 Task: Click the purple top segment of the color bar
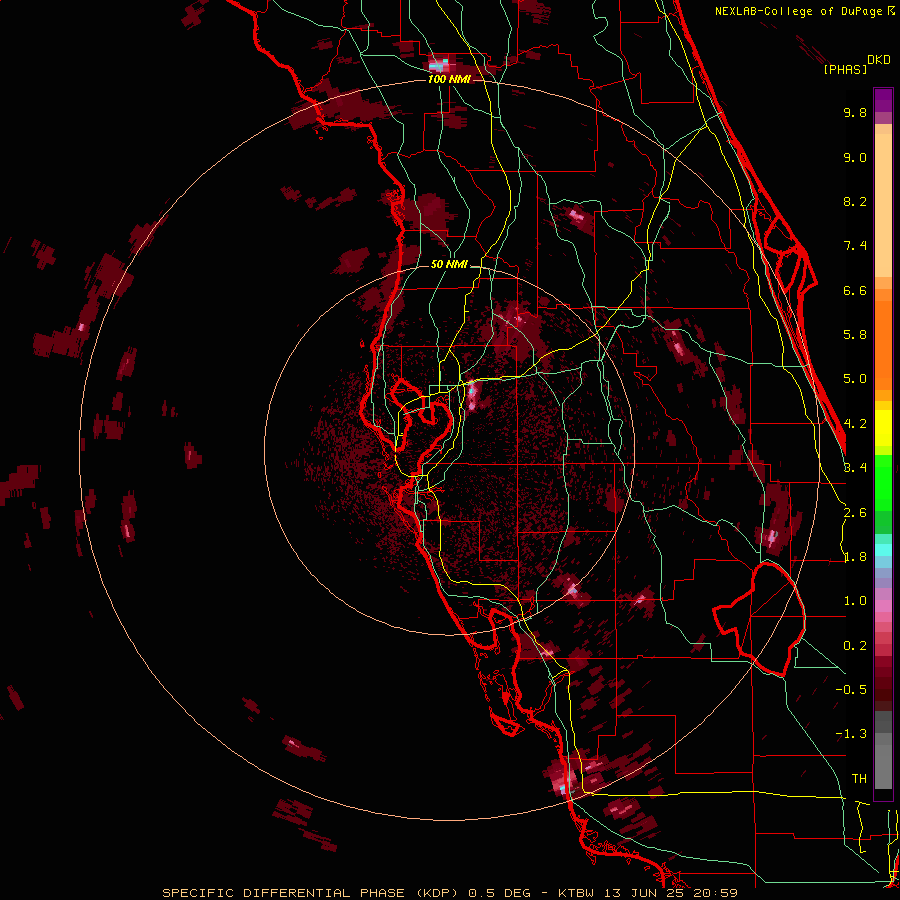pyautogui.click(x=883, y=100)
